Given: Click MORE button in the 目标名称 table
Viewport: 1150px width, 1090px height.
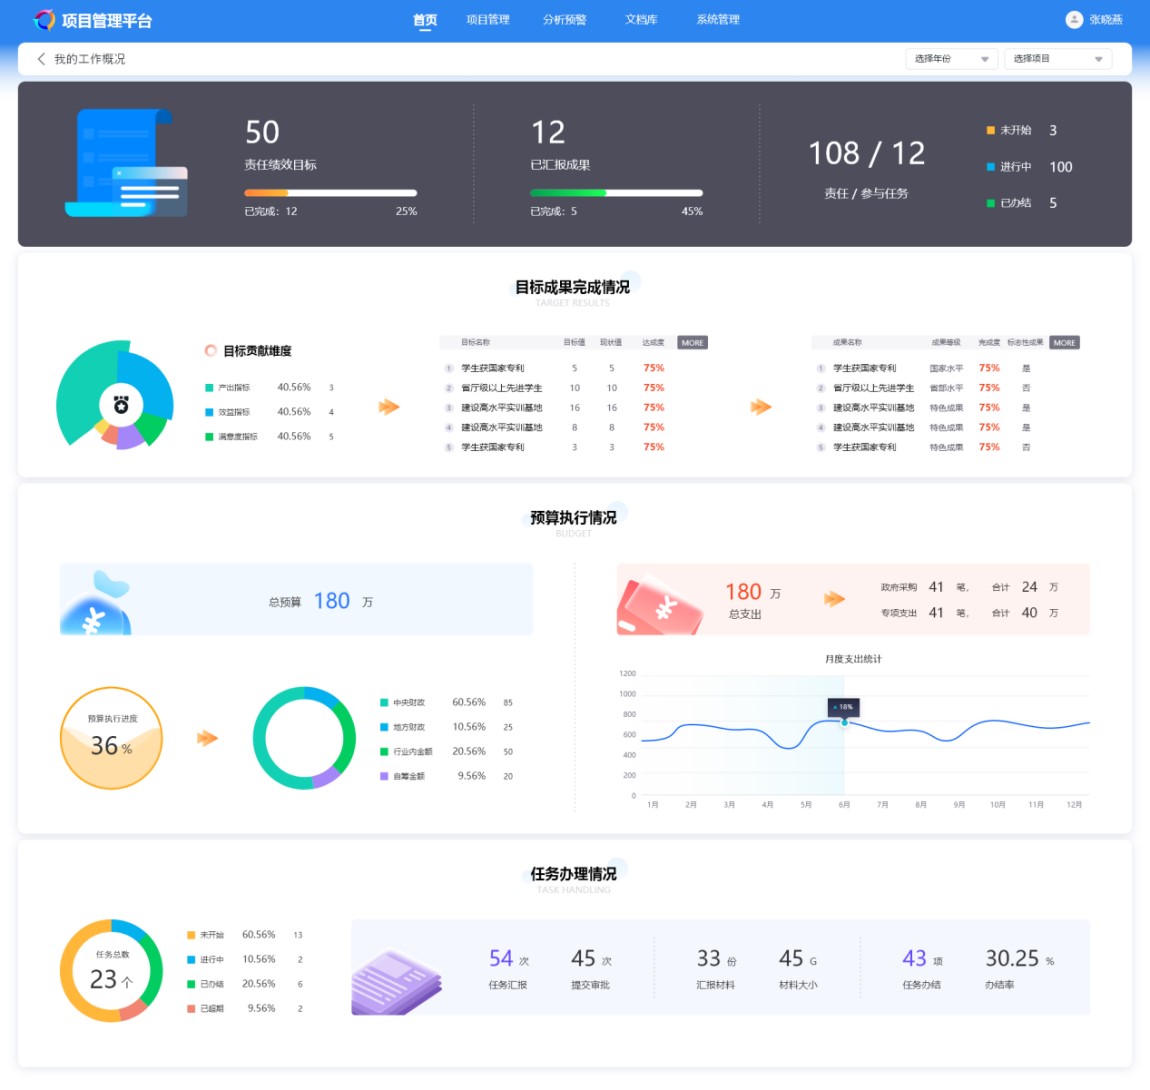Looking at the screenshot, I should click(692, 343).
